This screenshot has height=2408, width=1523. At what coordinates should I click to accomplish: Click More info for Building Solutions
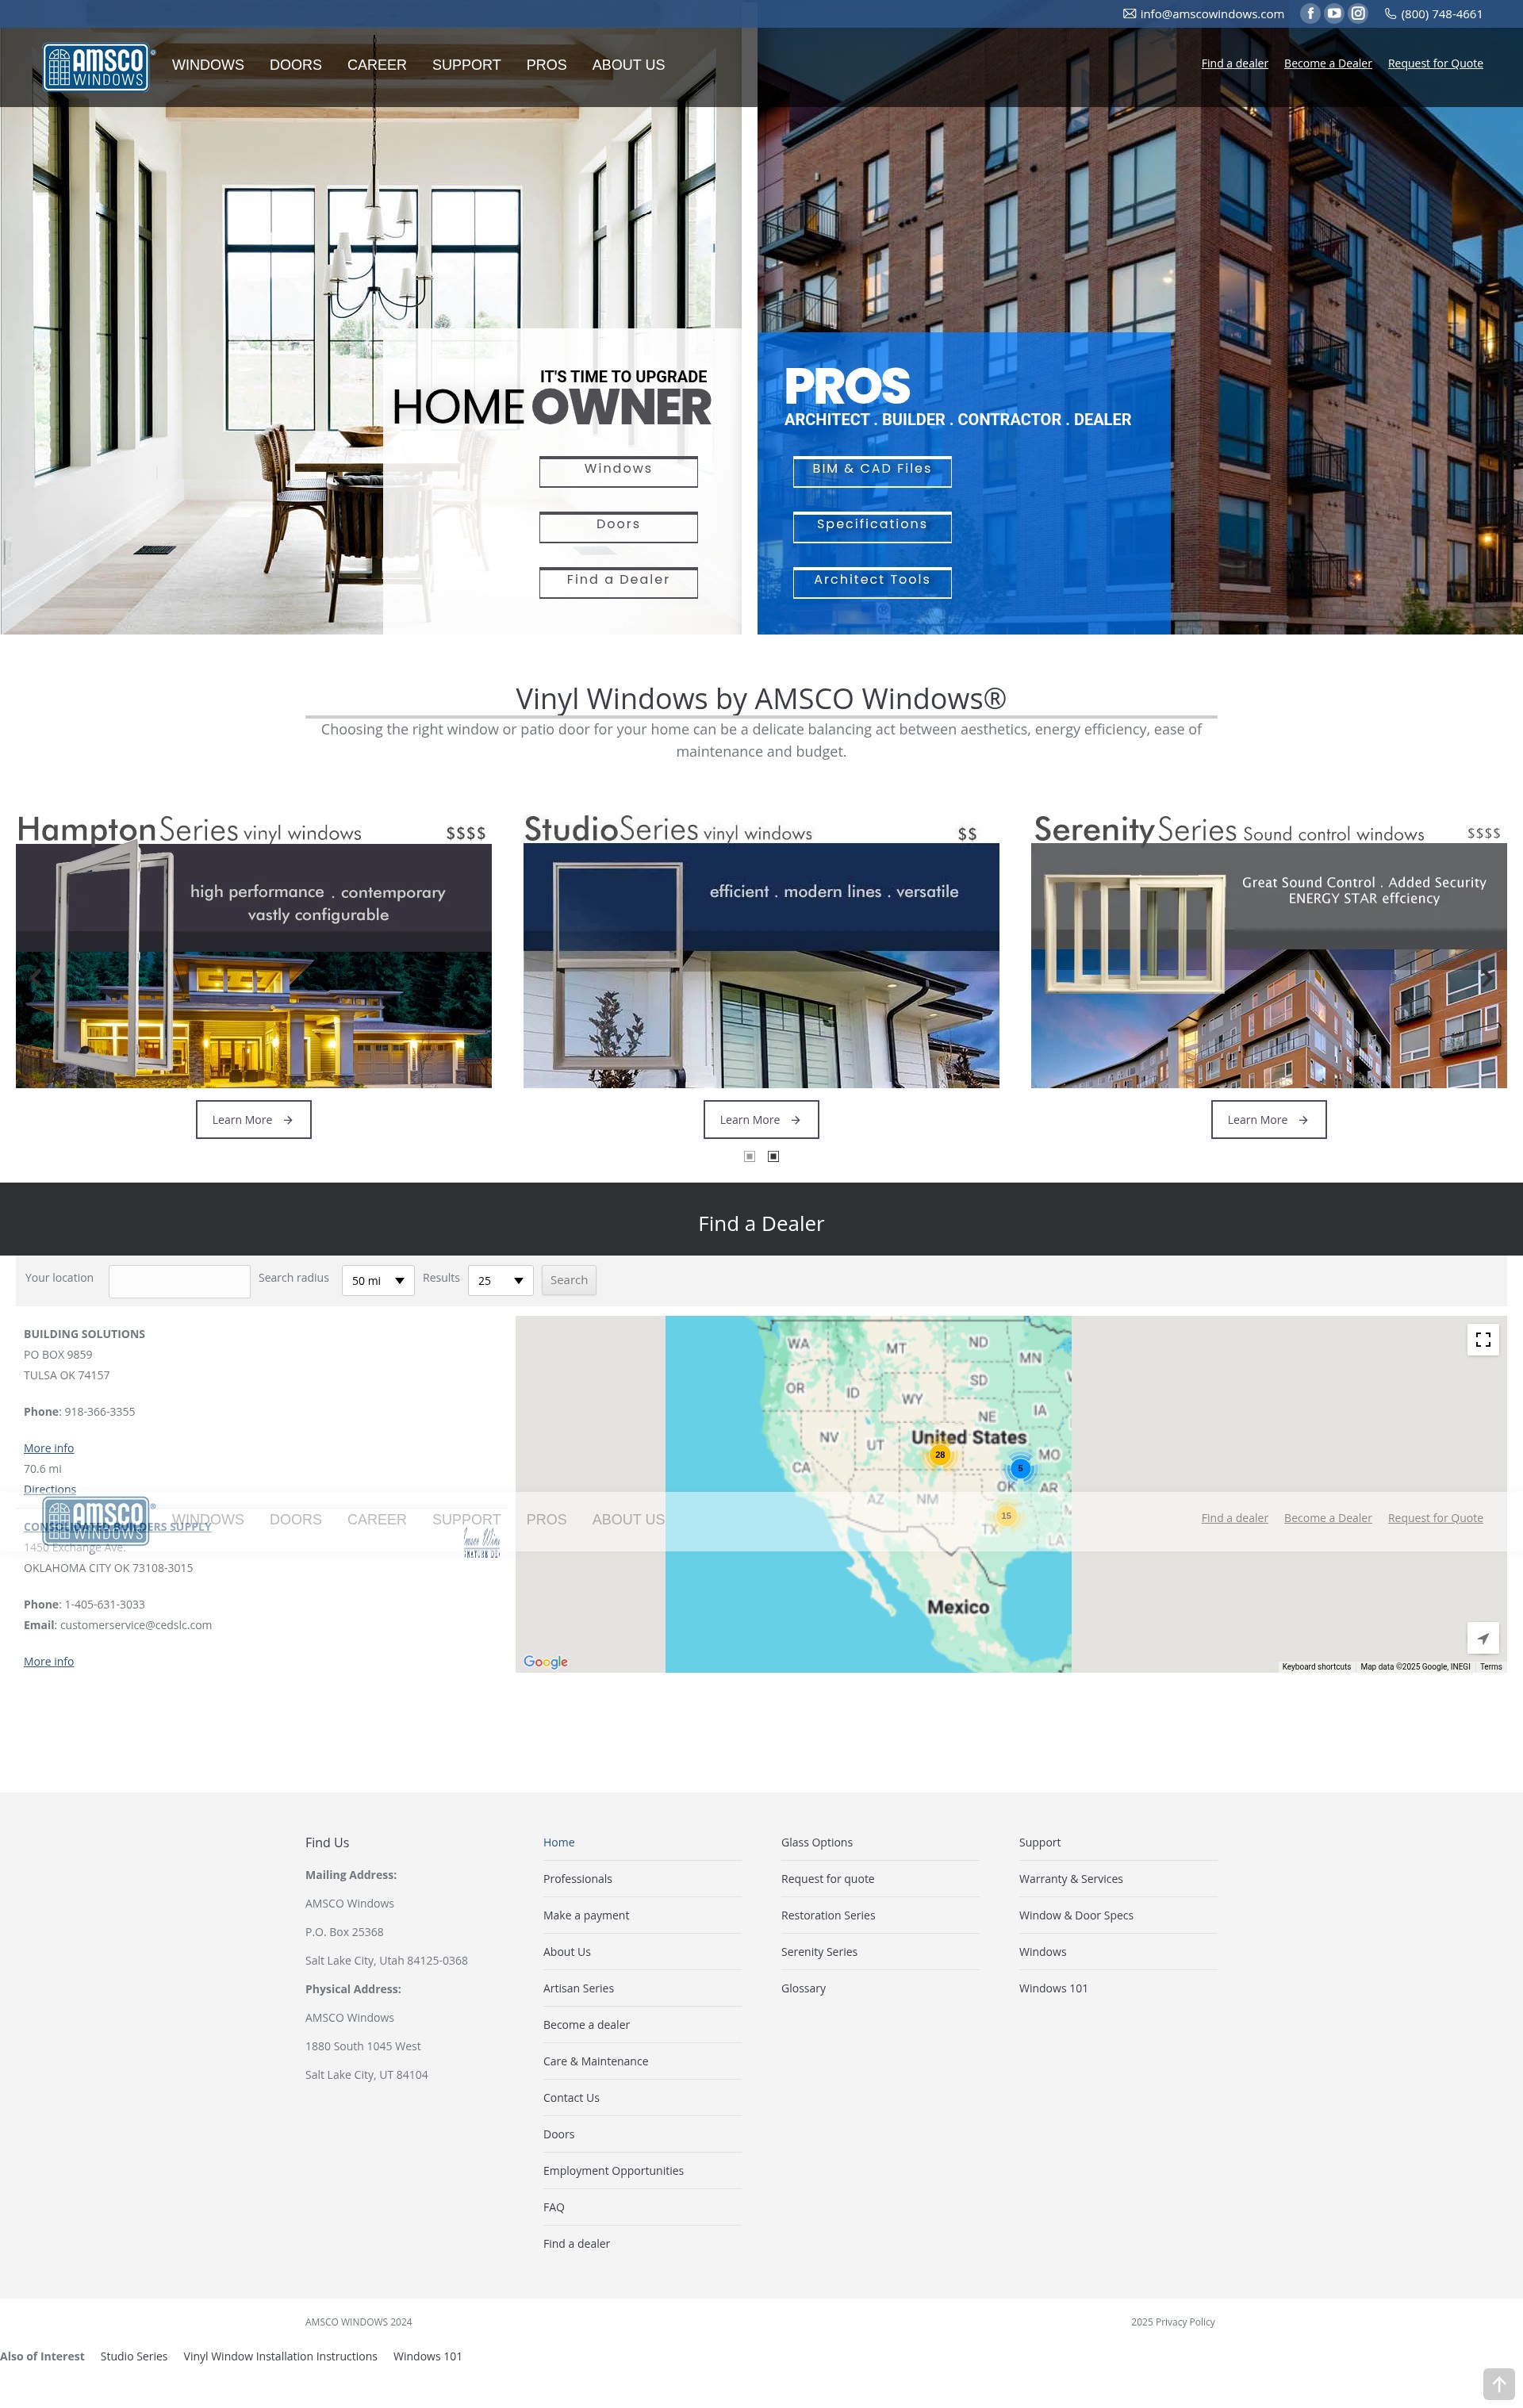click(x=49, y=1448)
